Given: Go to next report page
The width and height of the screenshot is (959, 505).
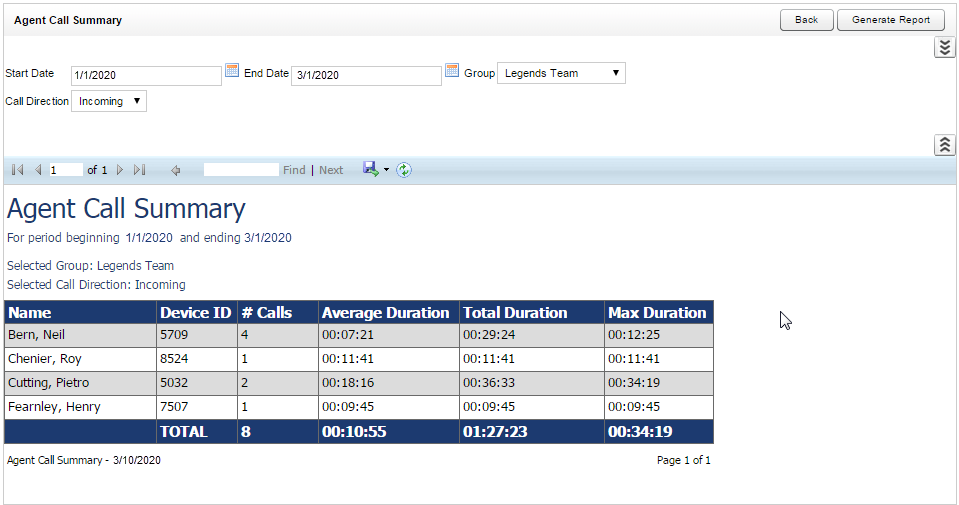Looking at the screenshot, I should point(120,170).
